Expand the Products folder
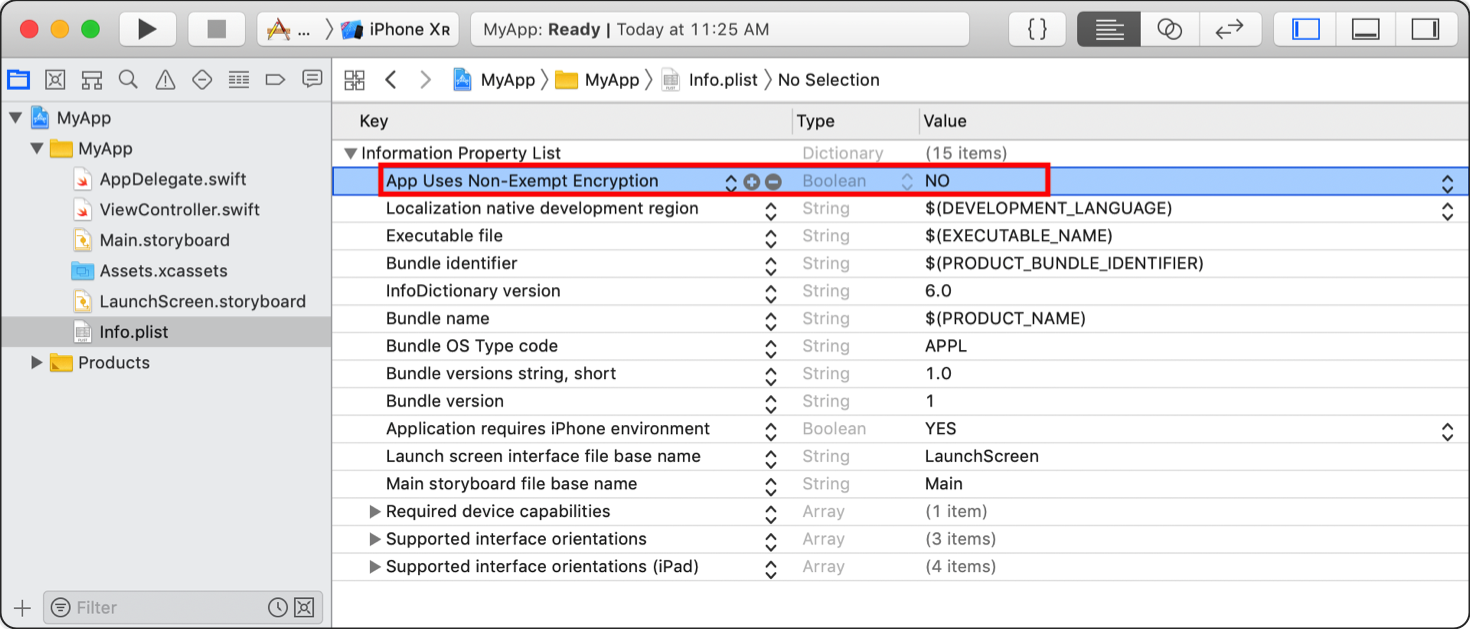This screenshot has width=1470, height=629. pyautogui.click(x=37, y=362)
